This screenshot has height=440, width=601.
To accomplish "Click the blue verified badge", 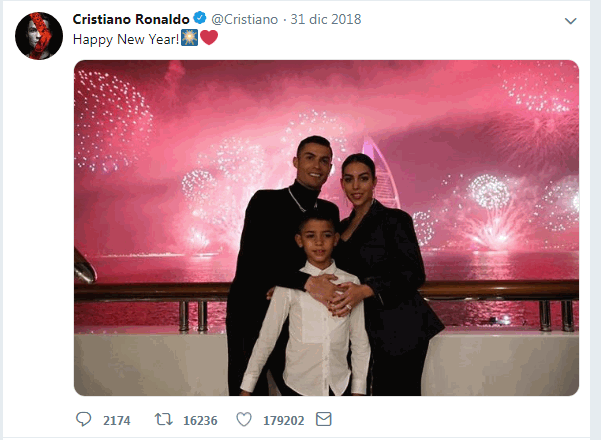I will (198, 19).
